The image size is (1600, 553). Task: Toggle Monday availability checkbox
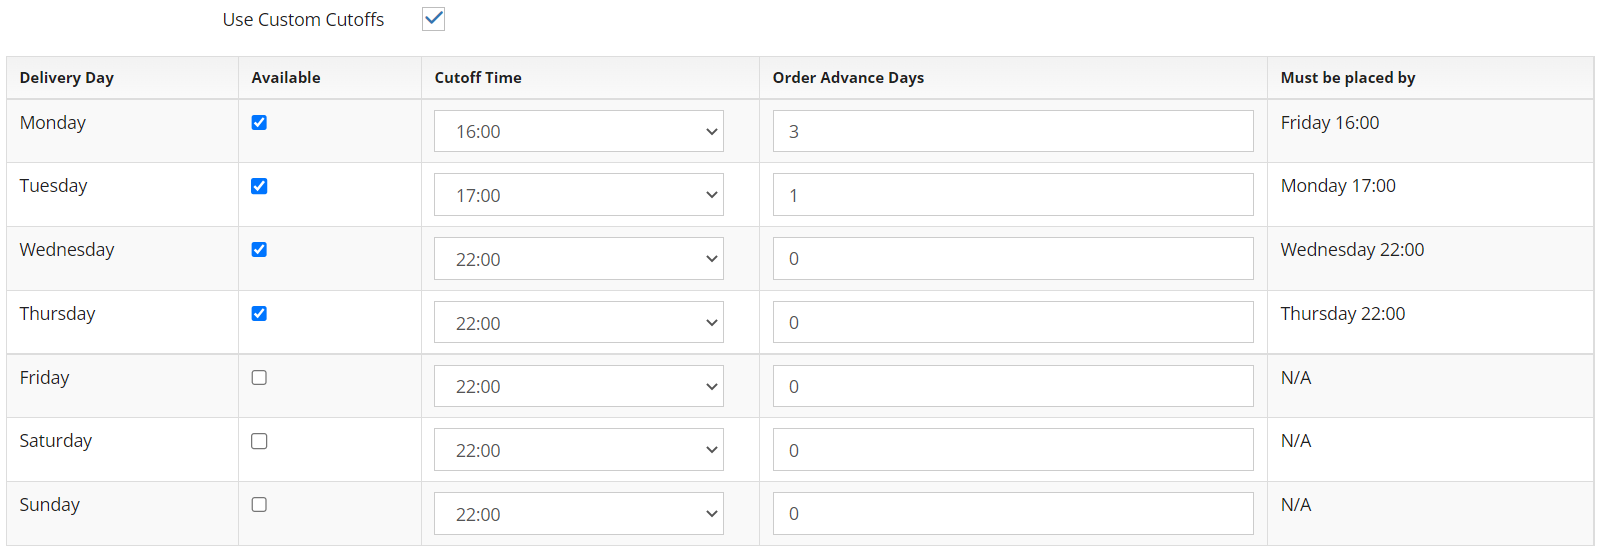pos(259,122)
